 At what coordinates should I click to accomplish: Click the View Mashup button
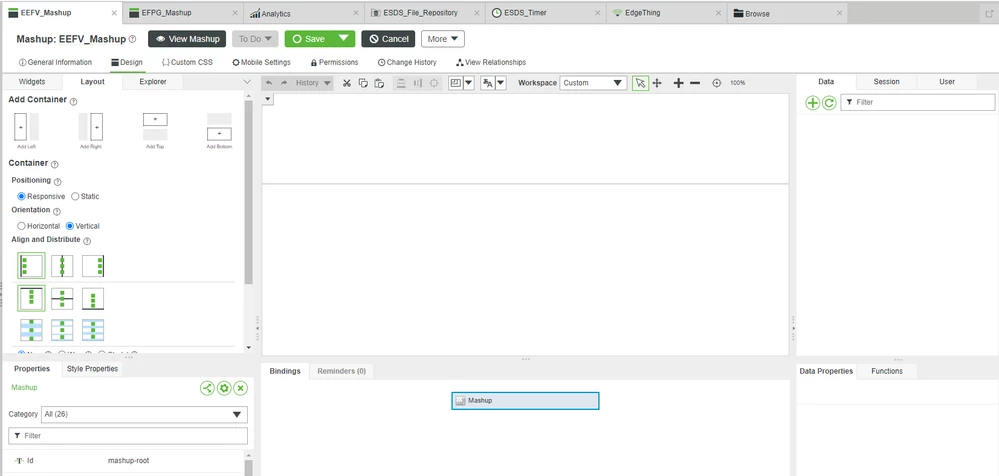187,39
